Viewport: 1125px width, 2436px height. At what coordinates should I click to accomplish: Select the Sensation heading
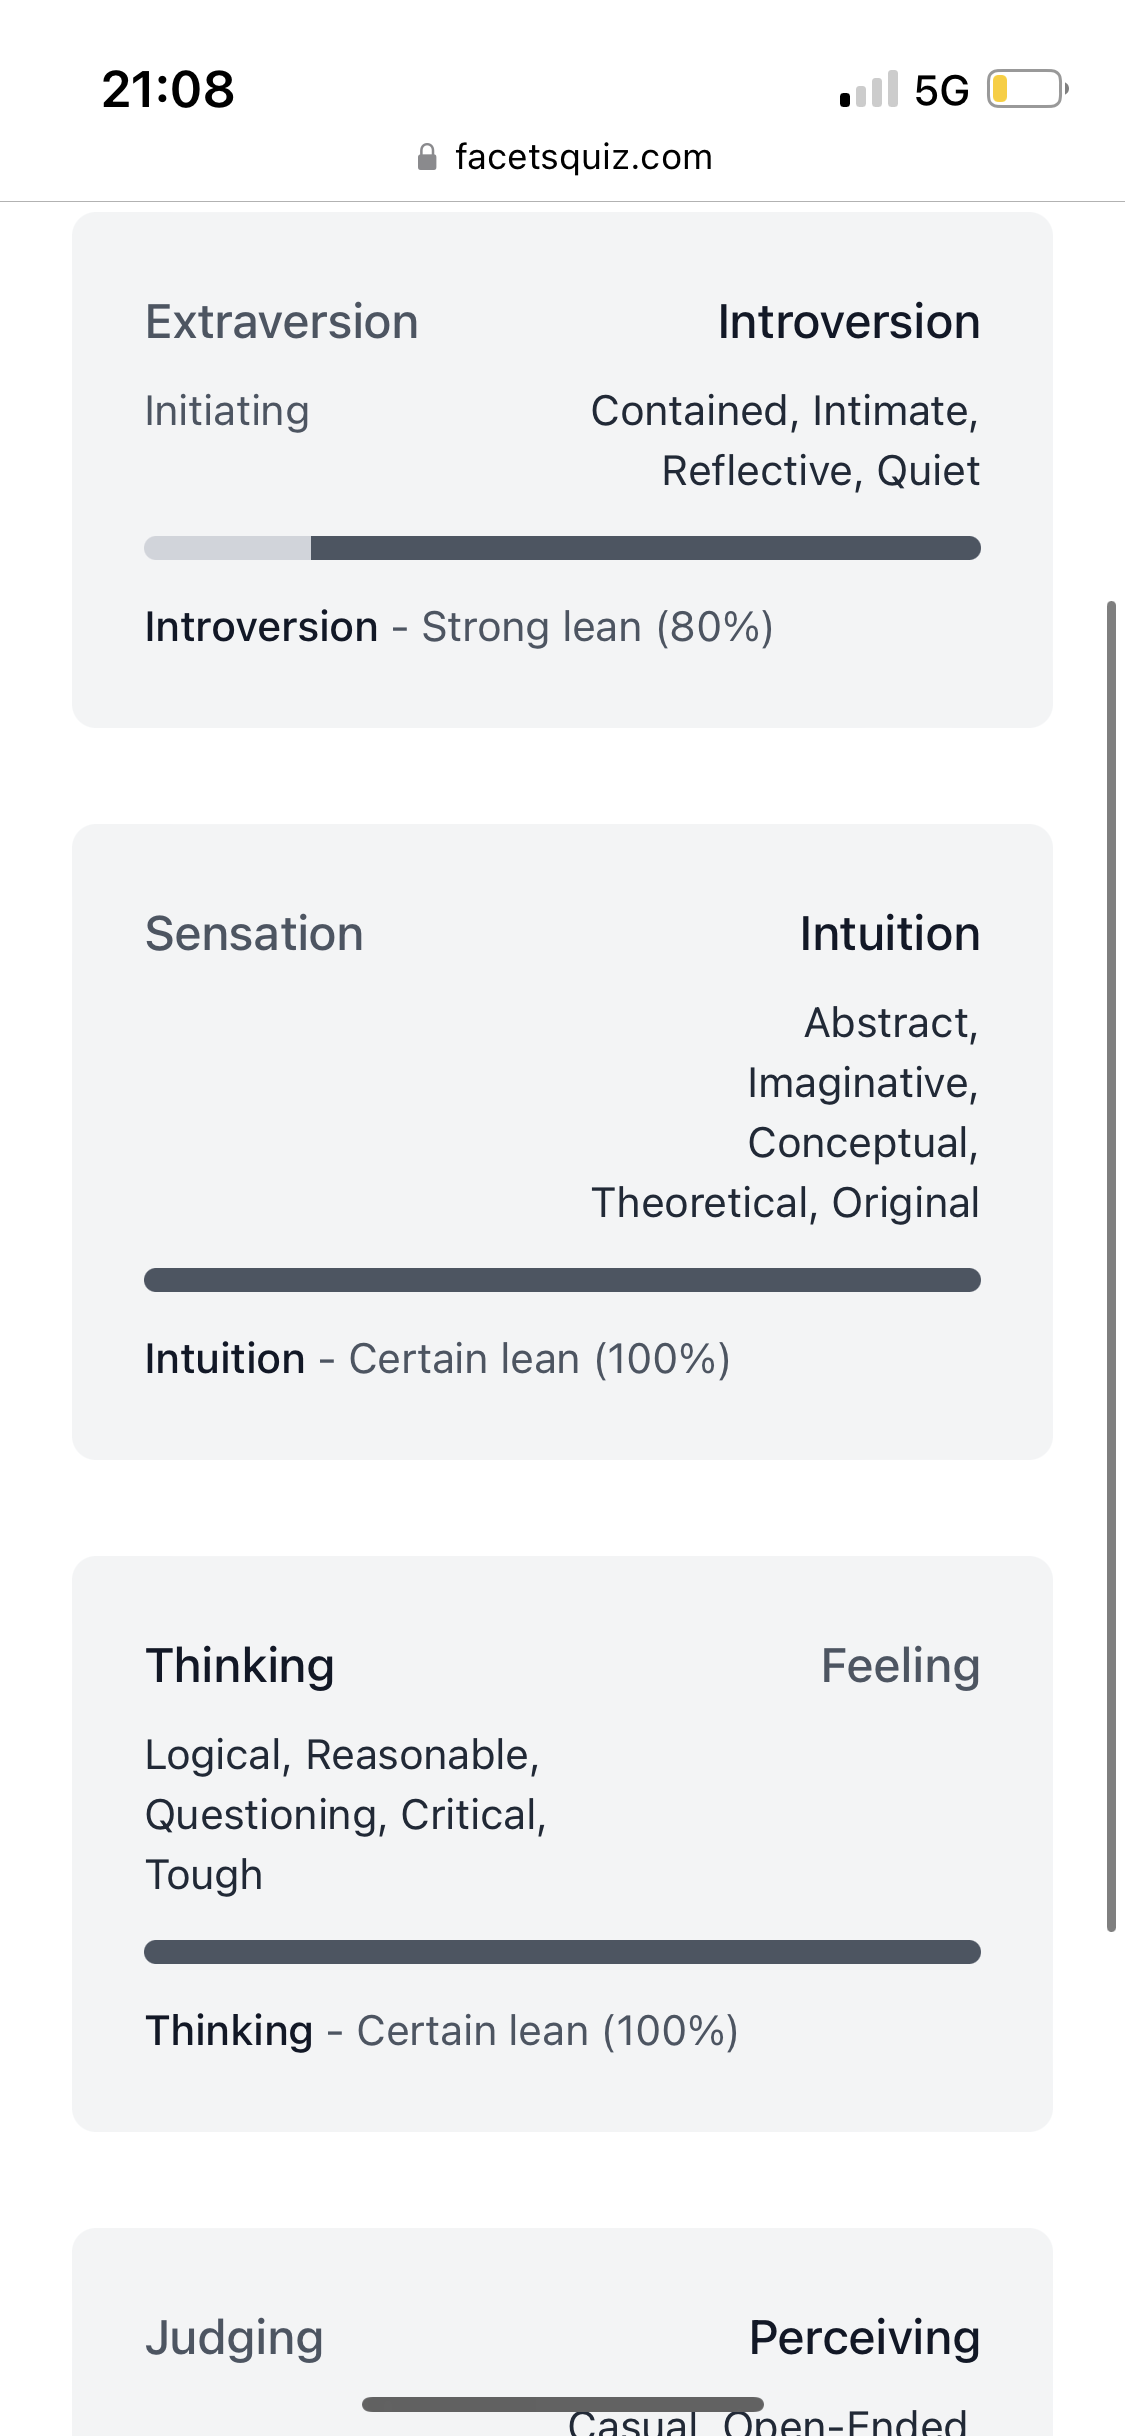point(254,934)
